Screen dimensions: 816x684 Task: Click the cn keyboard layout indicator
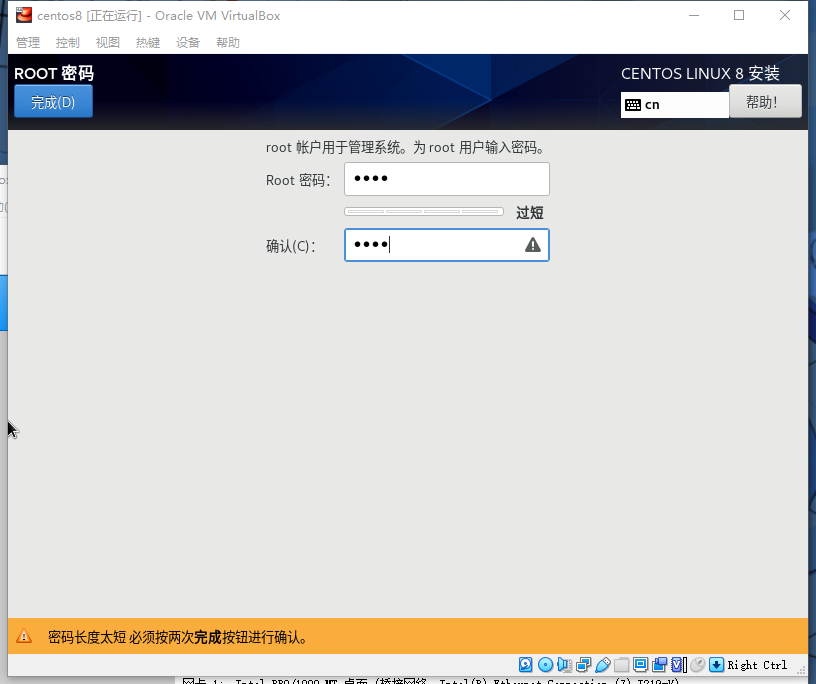coord(674,105)
